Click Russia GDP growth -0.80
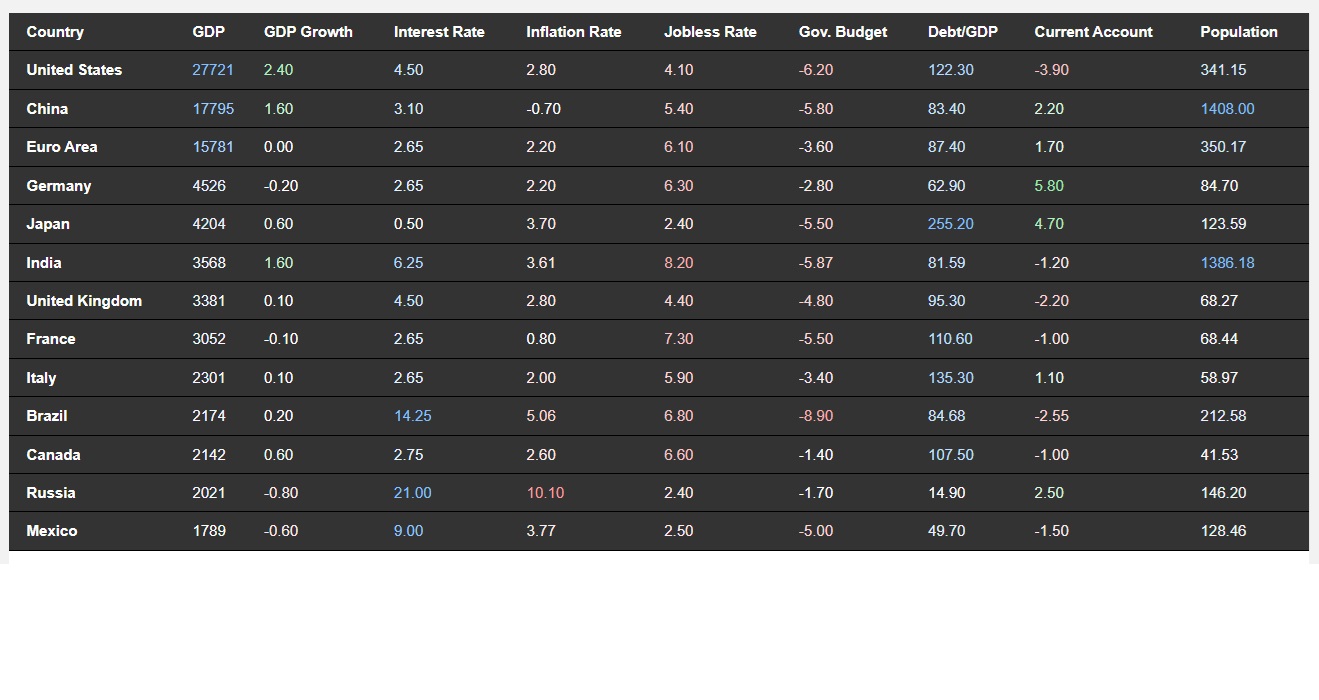This screenshot has width=1319, height=700. [x=281, y=493]
